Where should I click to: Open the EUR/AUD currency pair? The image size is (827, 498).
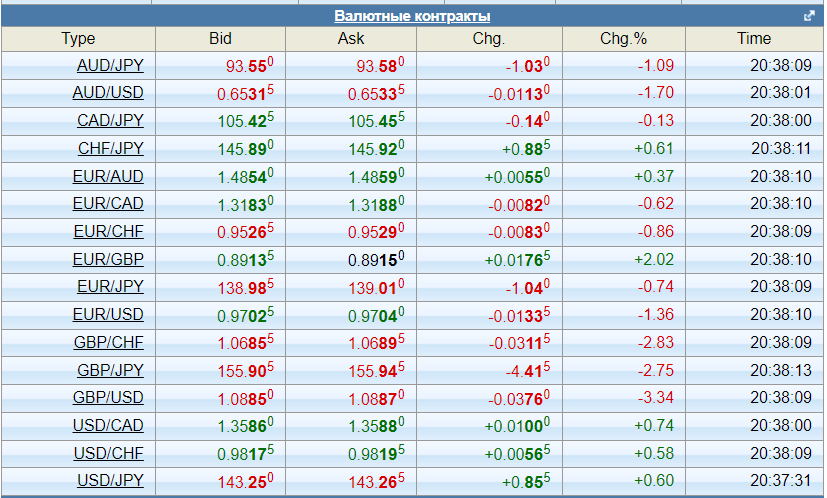[x=108, y=176]
